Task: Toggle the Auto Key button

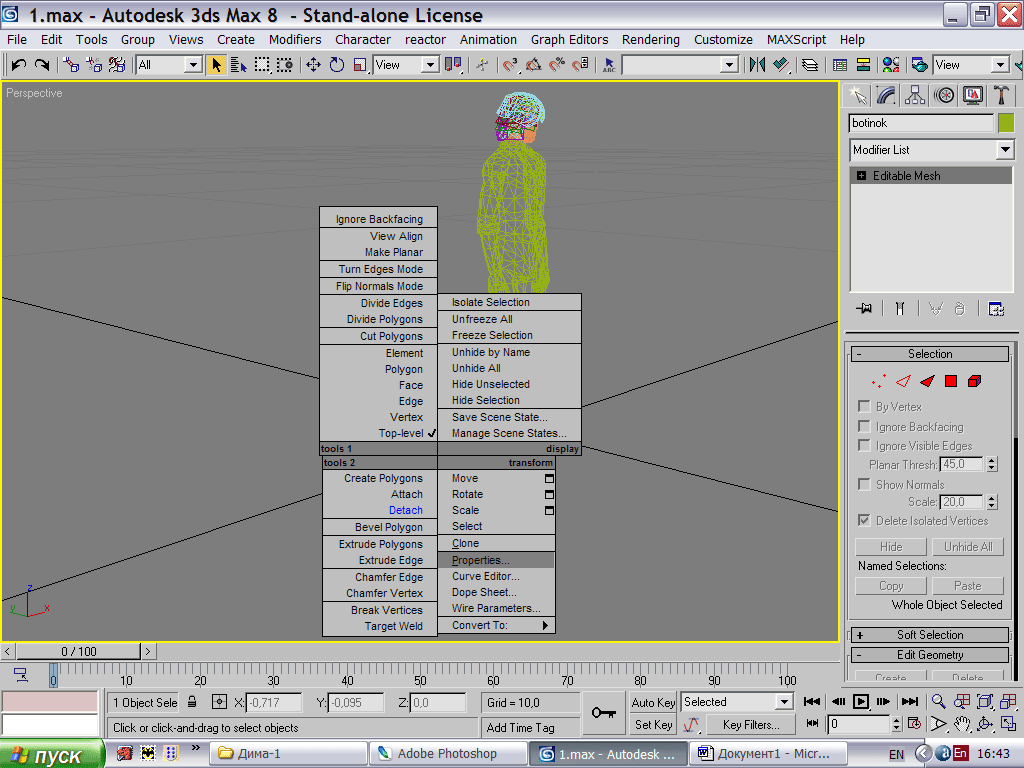Action: (x=653, y=702)
